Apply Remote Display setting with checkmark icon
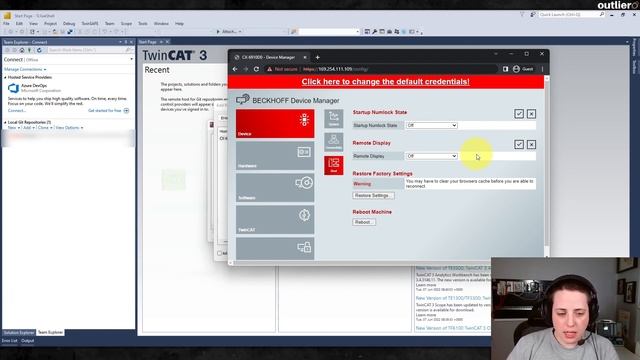Viewport: 640px width, 360px height. click(519, 144)
